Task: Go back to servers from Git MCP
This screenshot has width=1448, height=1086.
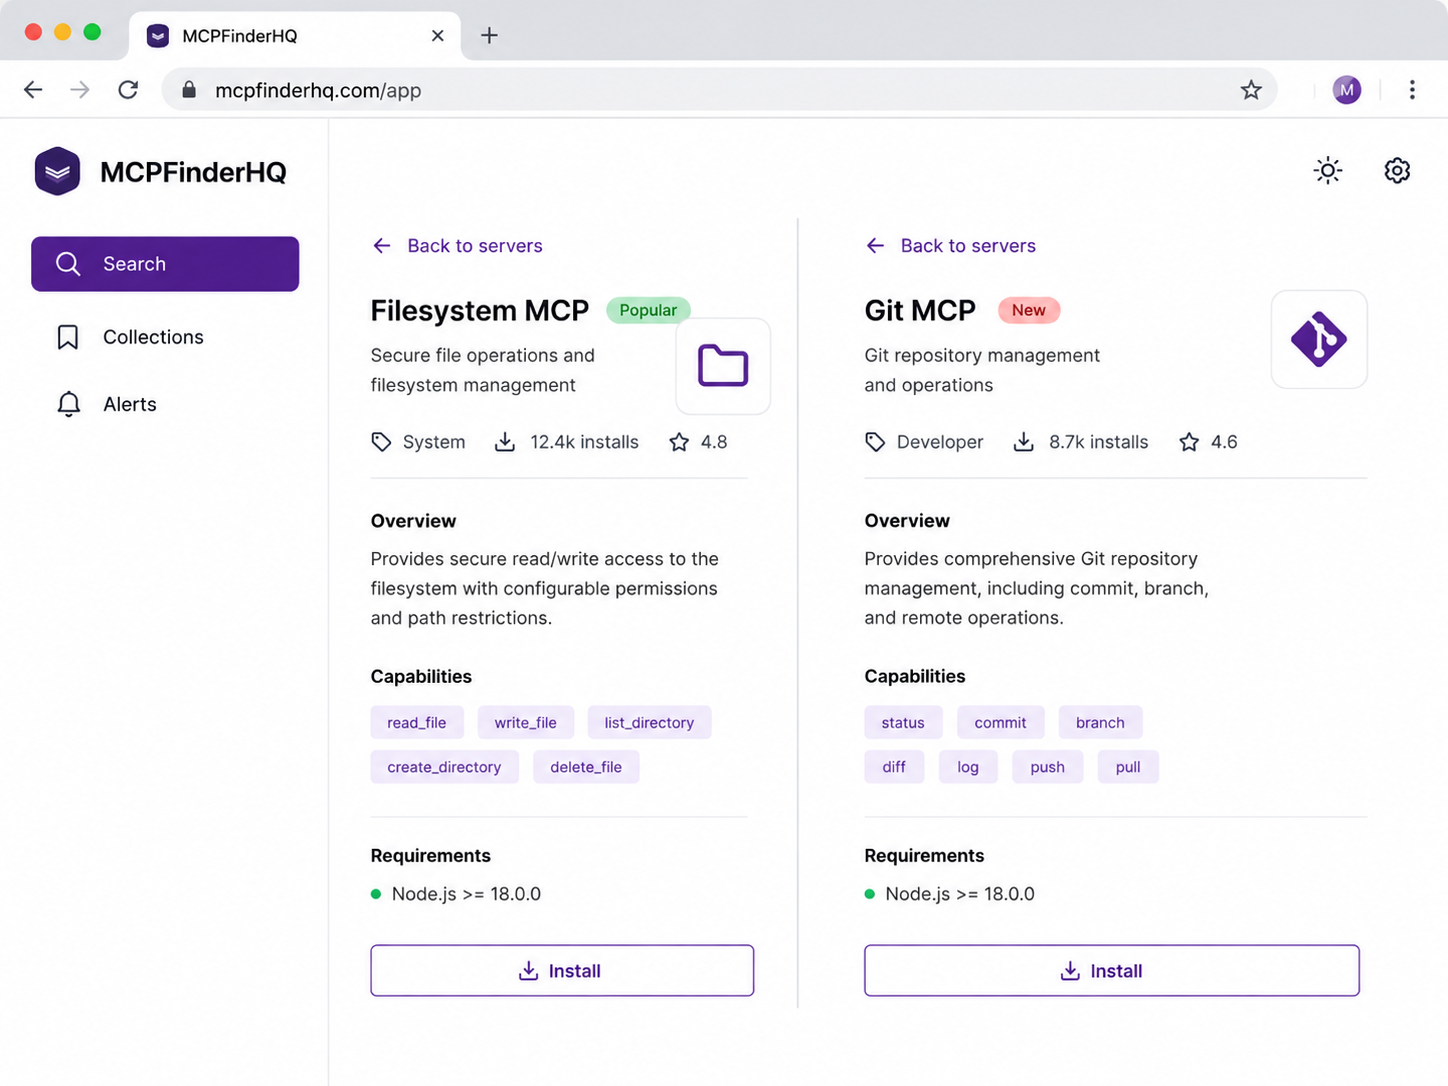Action: [x=950, y=246]
